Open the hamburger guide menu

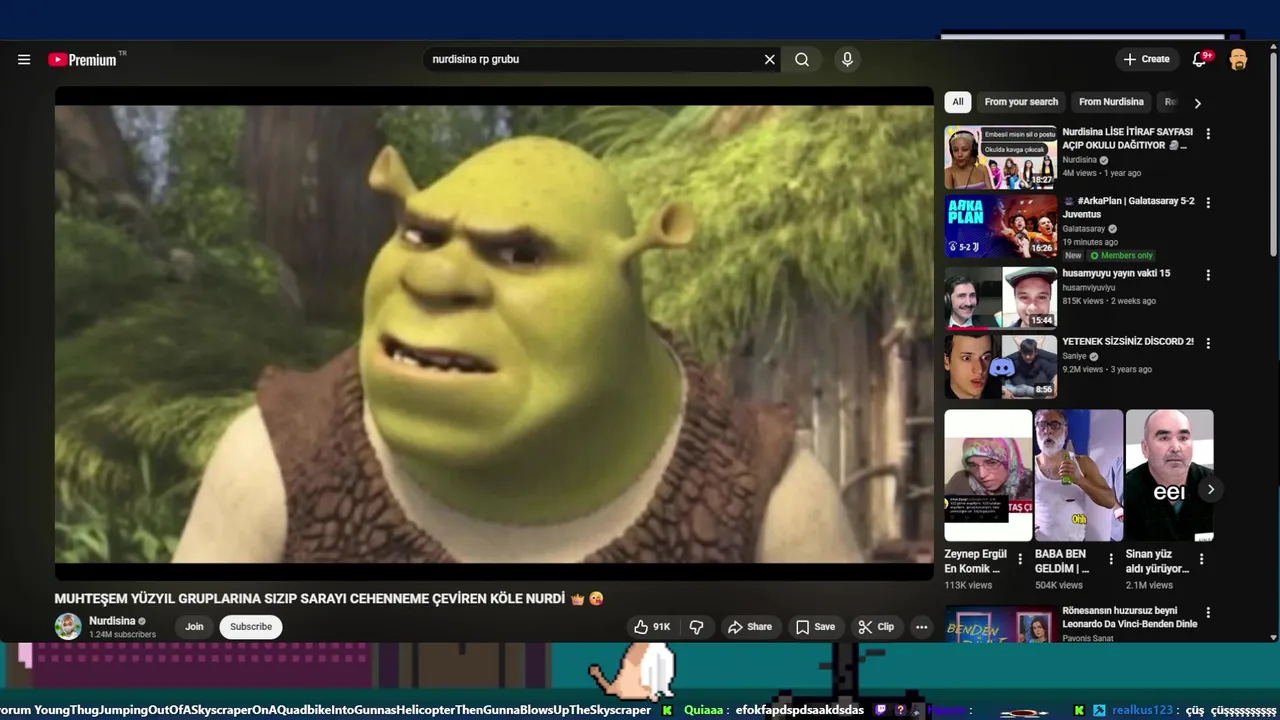click(x=24, y=59)
